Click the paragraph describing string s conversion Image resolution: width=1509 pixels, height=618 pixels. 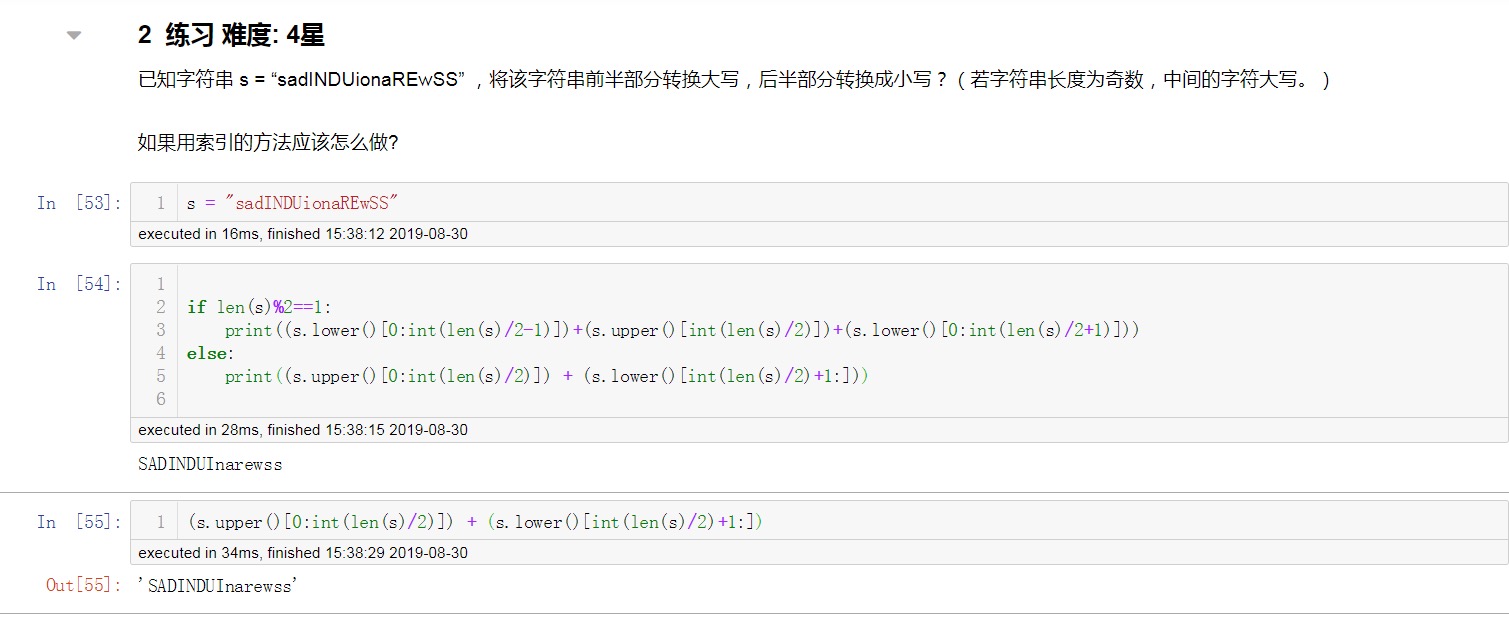tap(734, 80)
